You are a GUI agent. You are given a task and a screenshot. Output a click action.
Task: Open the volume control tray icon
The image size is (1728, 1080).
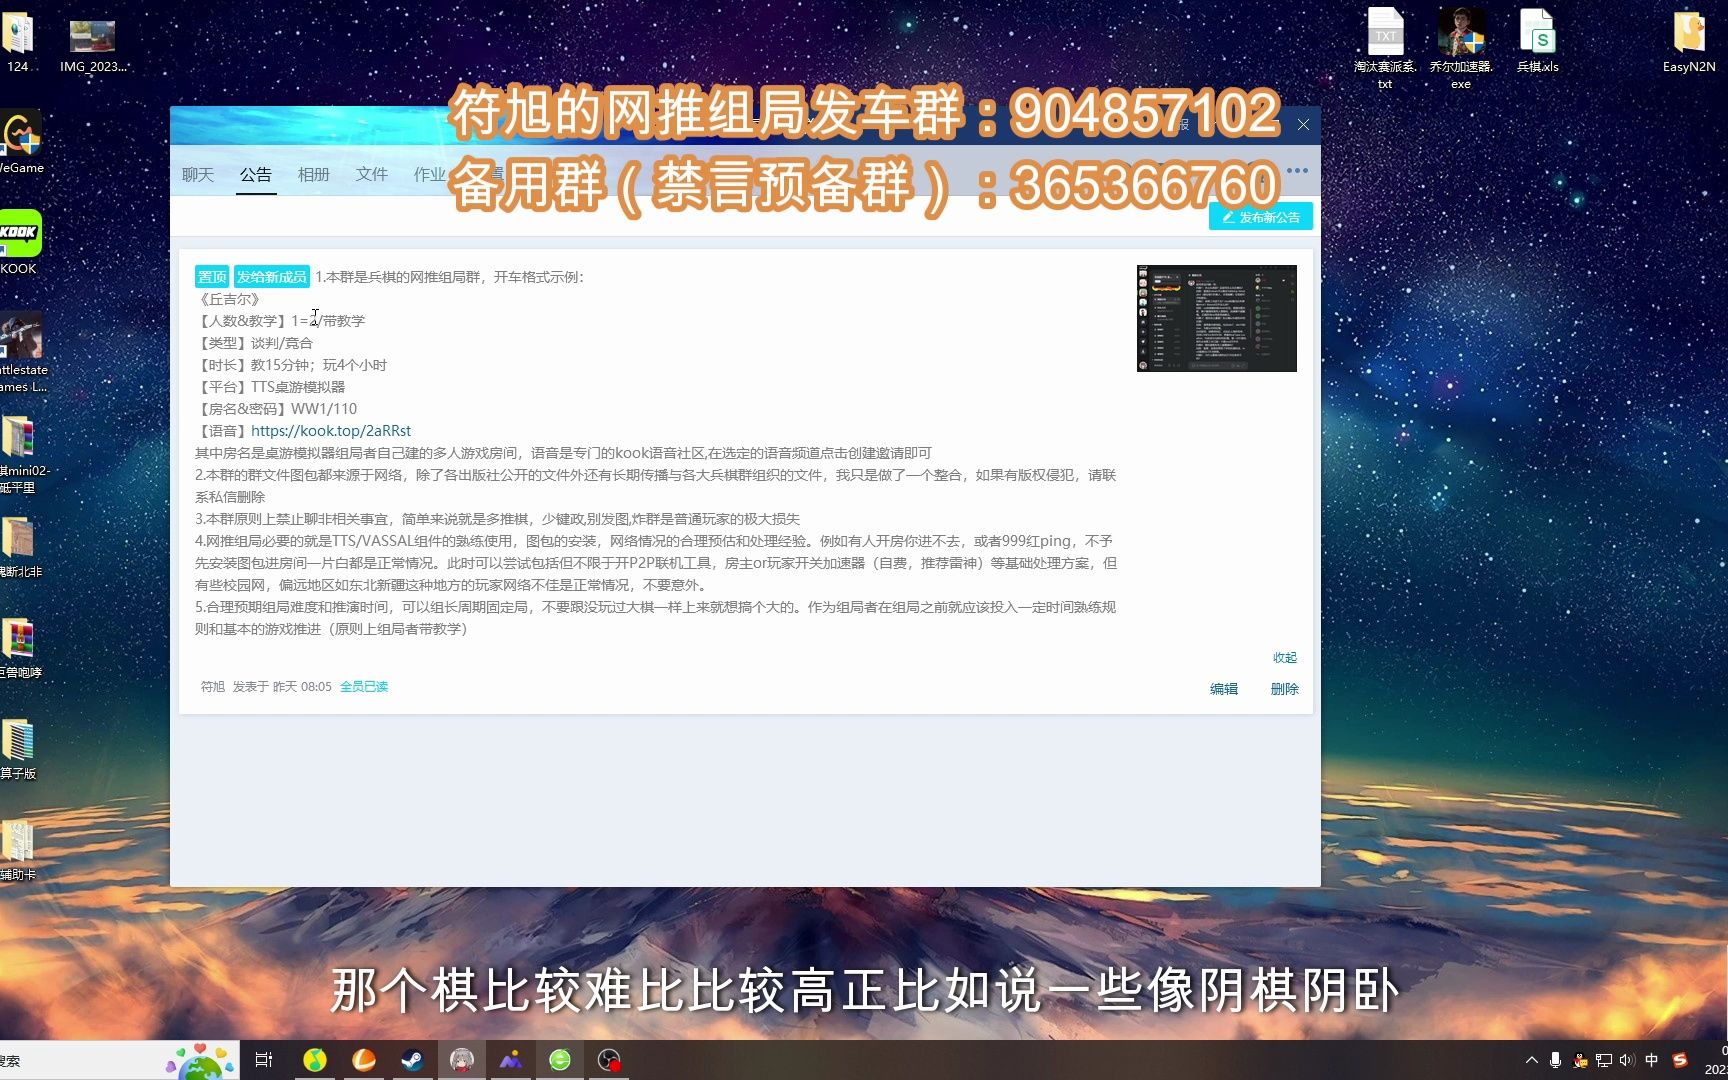(1627, 1060)
